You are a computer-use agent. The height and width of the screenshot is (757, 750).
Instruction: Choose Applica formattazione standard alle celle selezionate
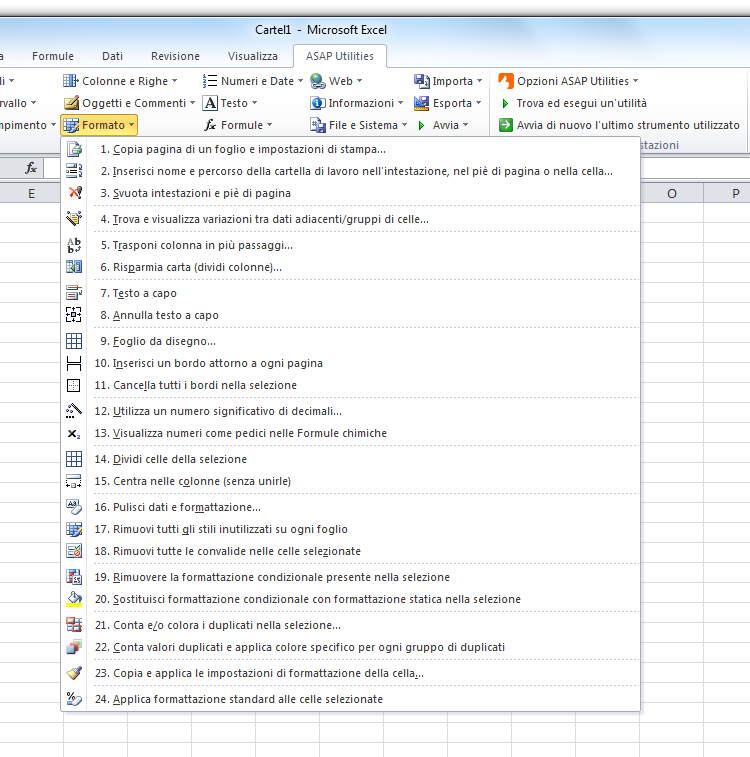pyautogui.click(x=351, y=699)
